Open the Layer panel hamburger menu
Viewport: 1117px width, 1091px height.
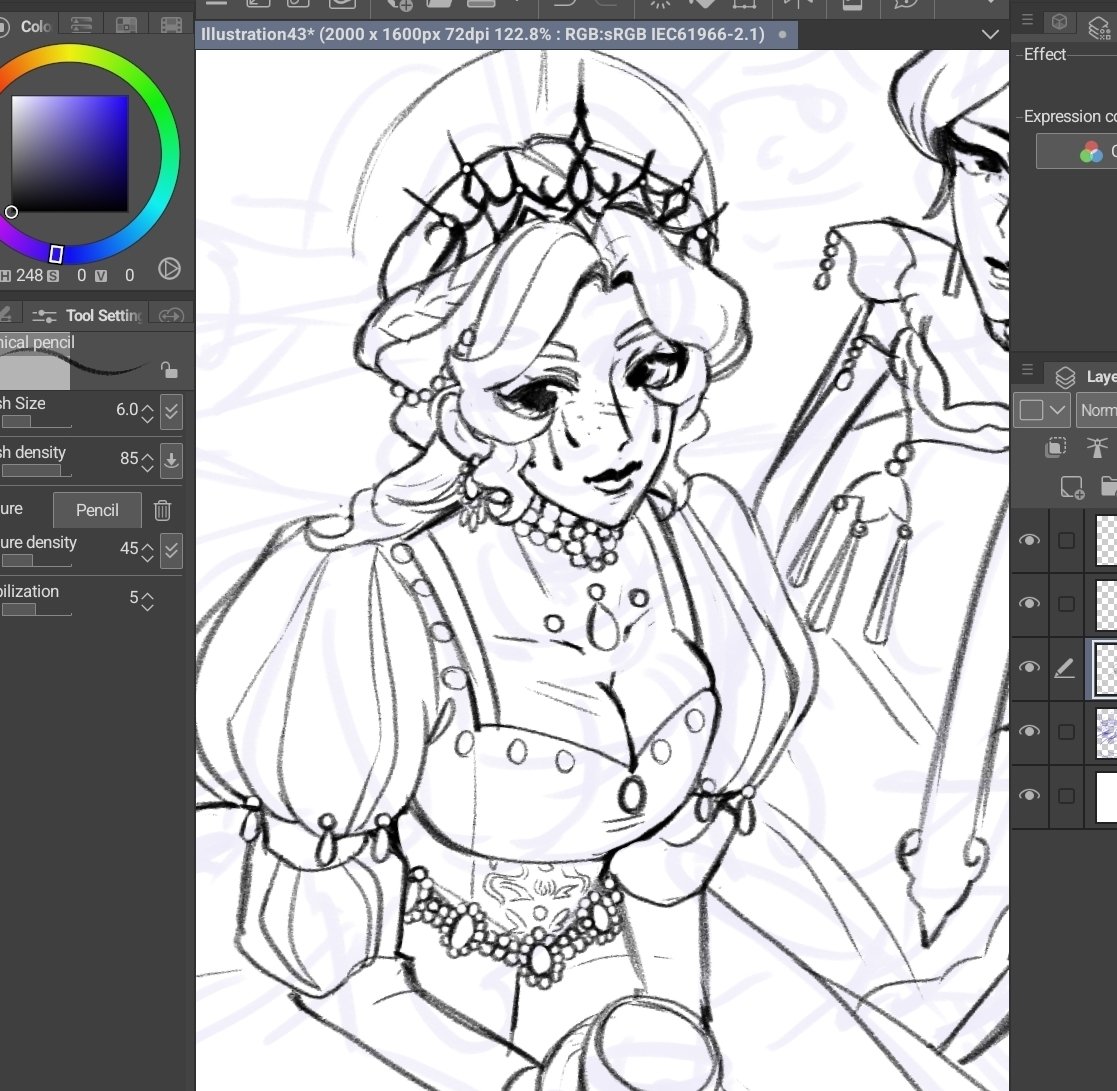[1027, 369]
